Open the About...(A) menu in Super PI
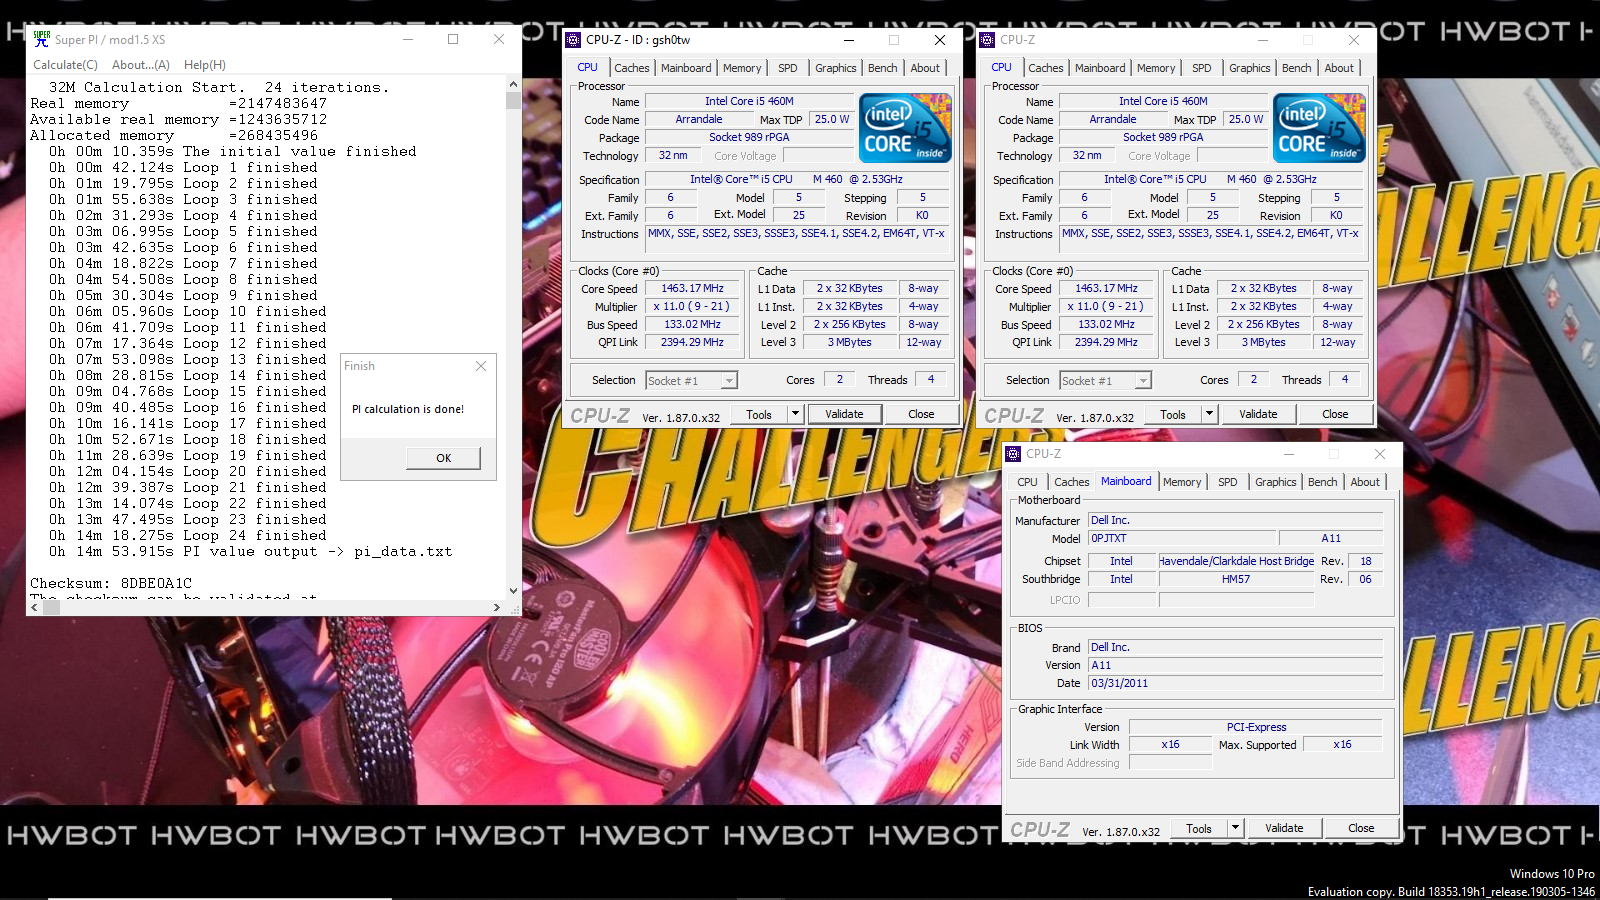The height and width of the screenshot is (900, 1600). (x=141, y=65)
